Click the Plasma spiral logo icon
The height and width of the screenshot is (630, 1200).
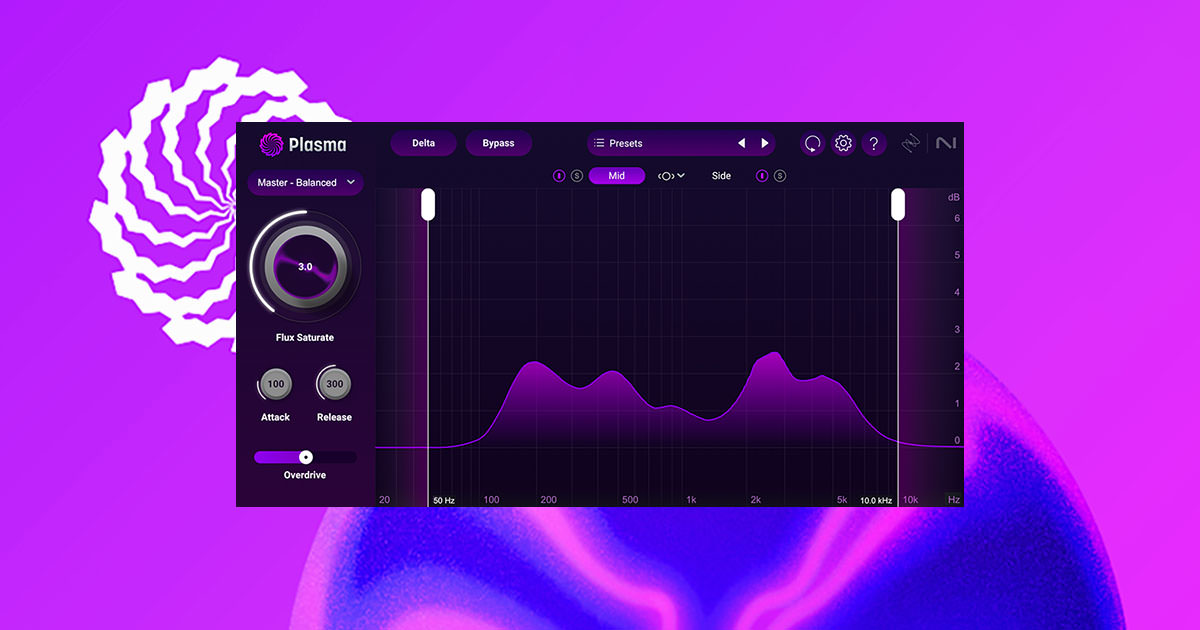271,145
